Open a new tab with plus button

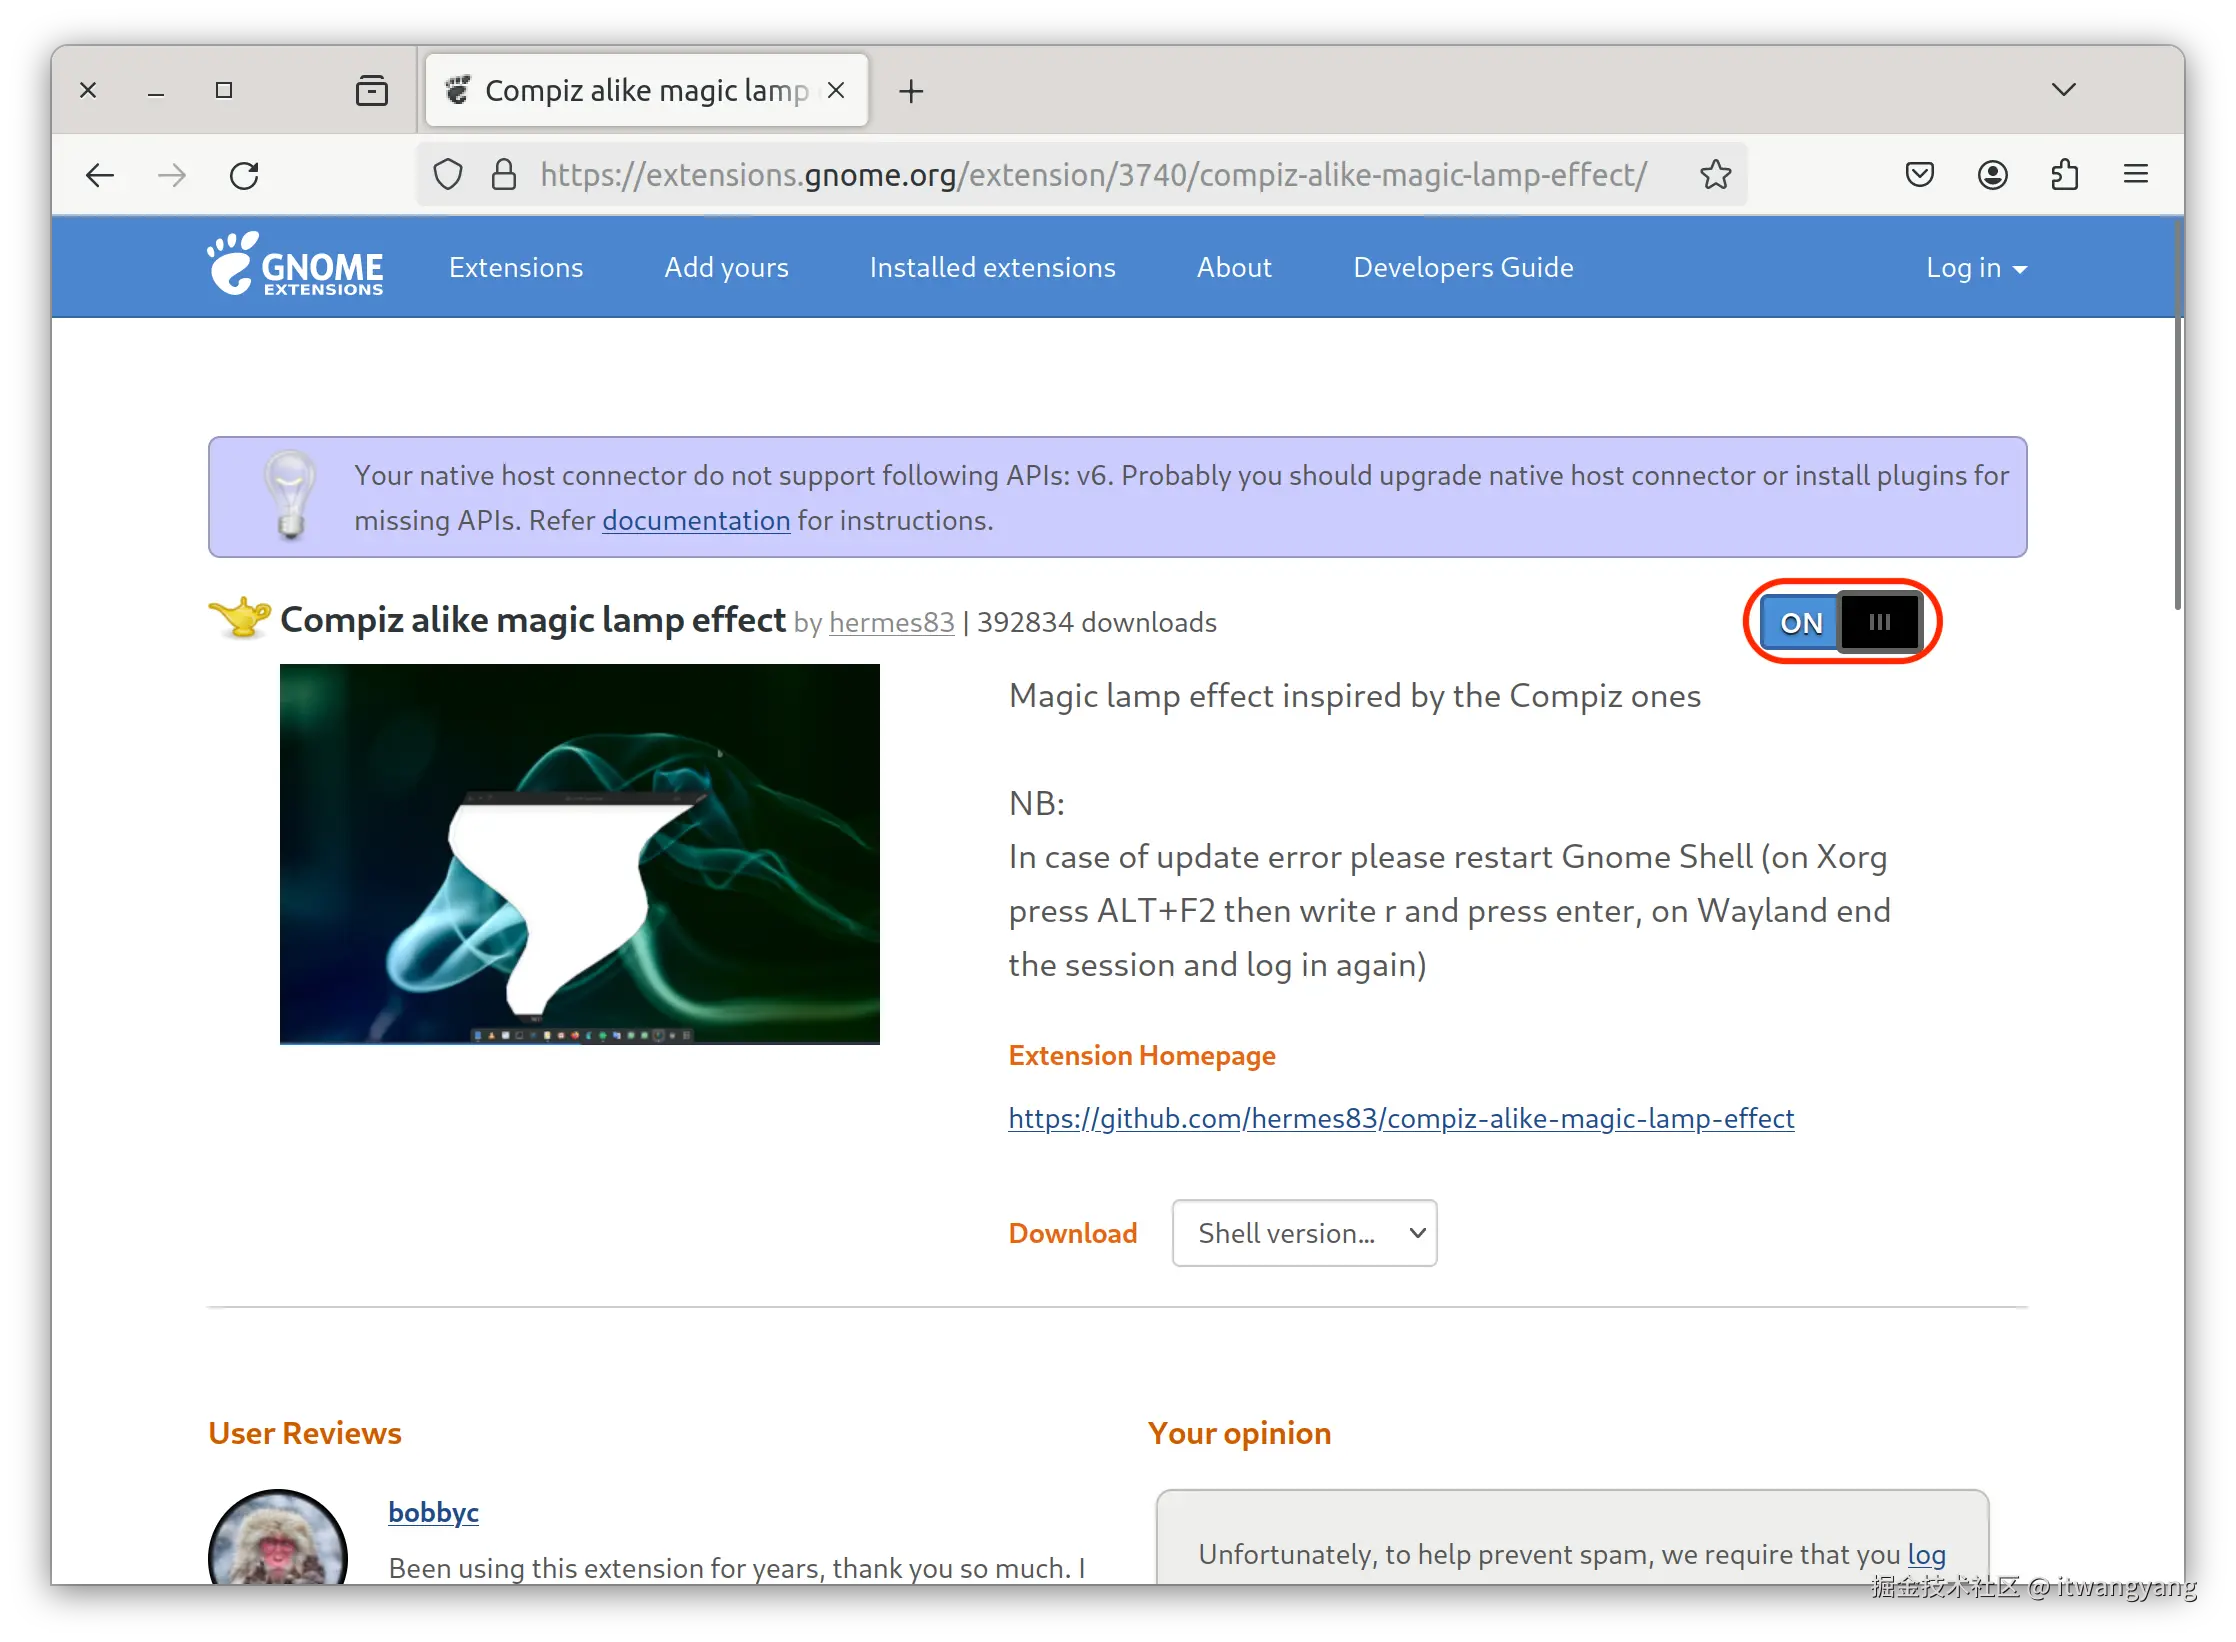tap(911, 91)
